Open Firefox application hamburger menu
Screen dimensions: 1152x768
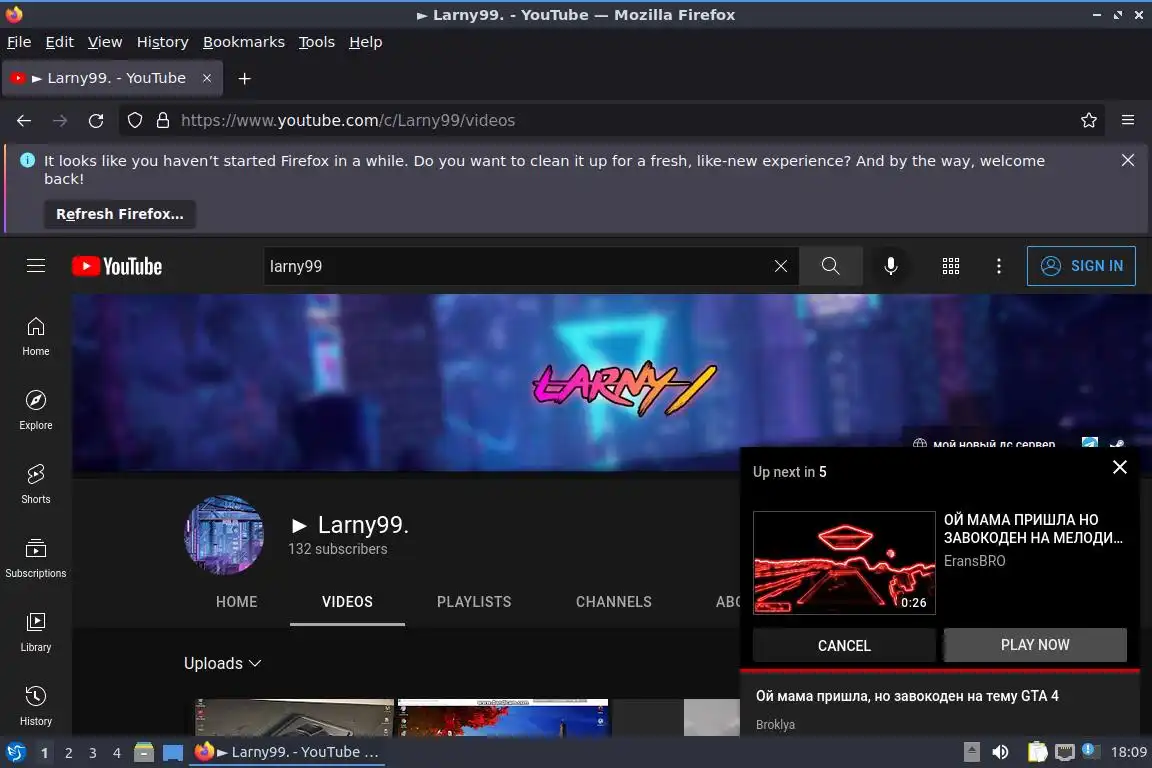pyautogui.click(x=1128, y=121)
